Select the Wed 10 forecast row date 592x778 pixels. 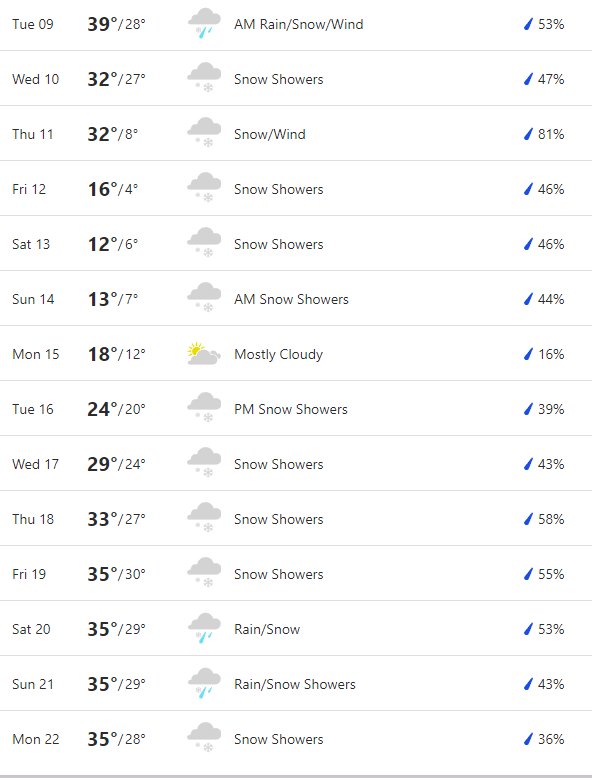coord(35,79)
